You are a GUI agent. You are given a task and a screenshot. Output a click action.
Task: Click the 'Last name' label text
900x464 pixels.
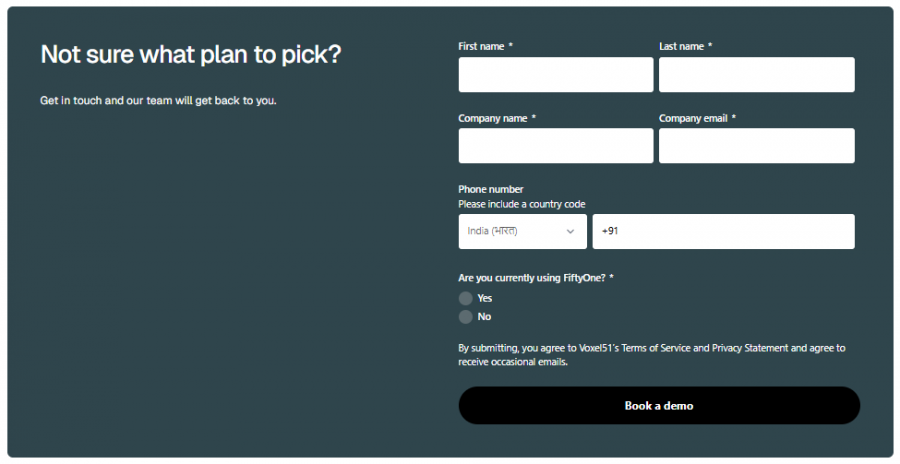coord(681,47)
